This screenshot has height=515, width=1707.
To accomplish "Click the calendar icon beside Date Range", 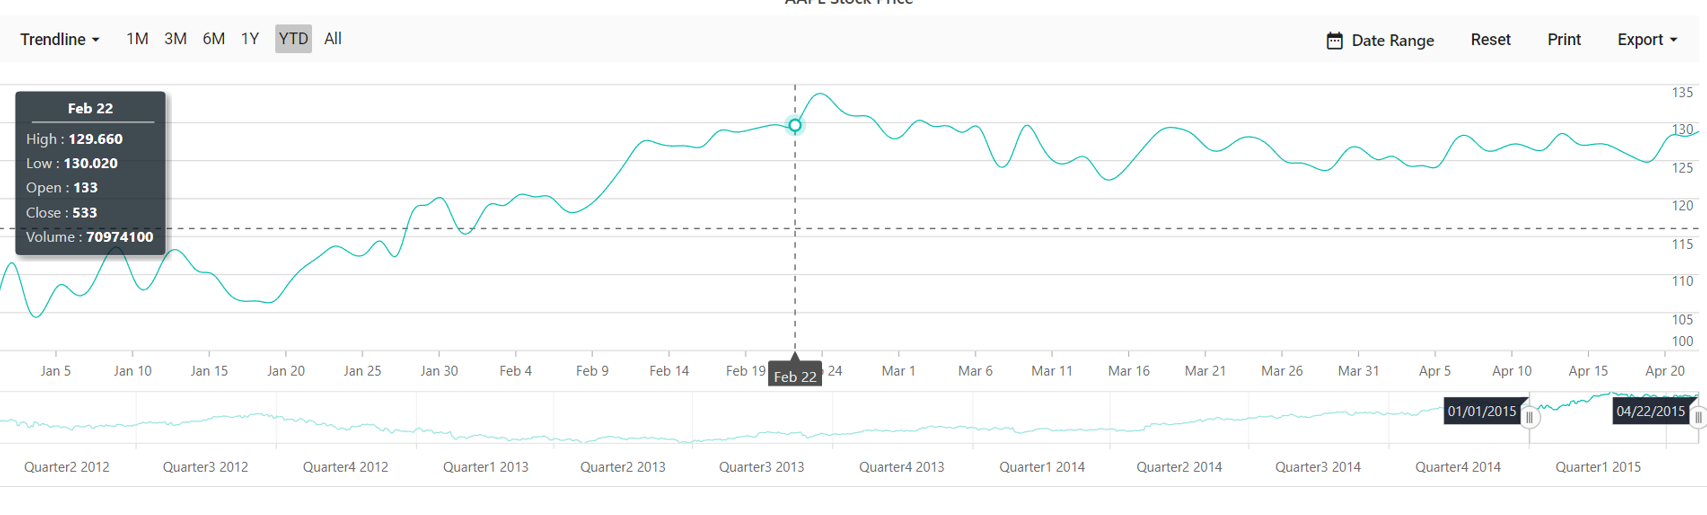I will 1334,41.
